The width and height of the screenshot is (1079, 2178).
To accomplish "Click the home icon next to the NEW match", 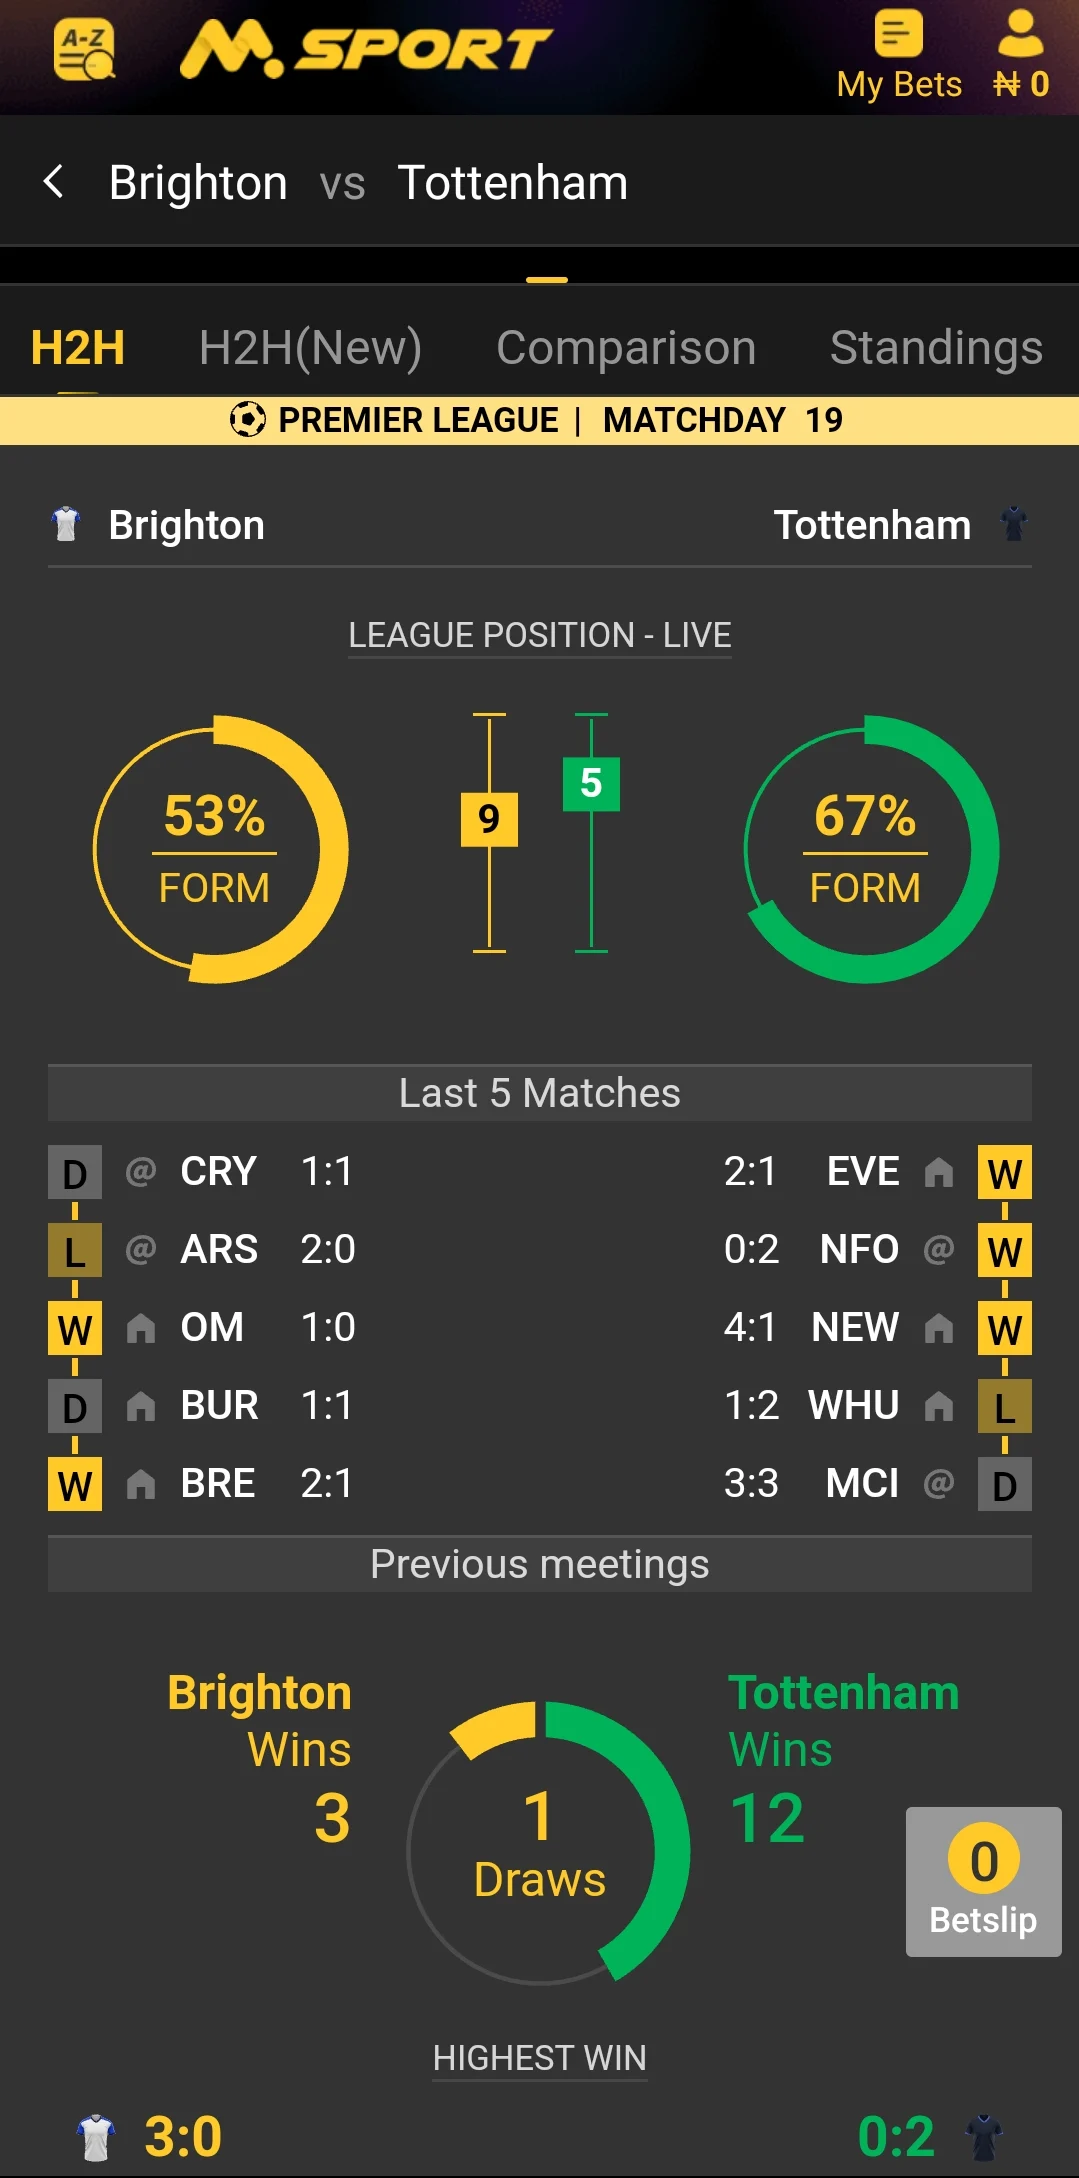I will (x=940, y=1328).
